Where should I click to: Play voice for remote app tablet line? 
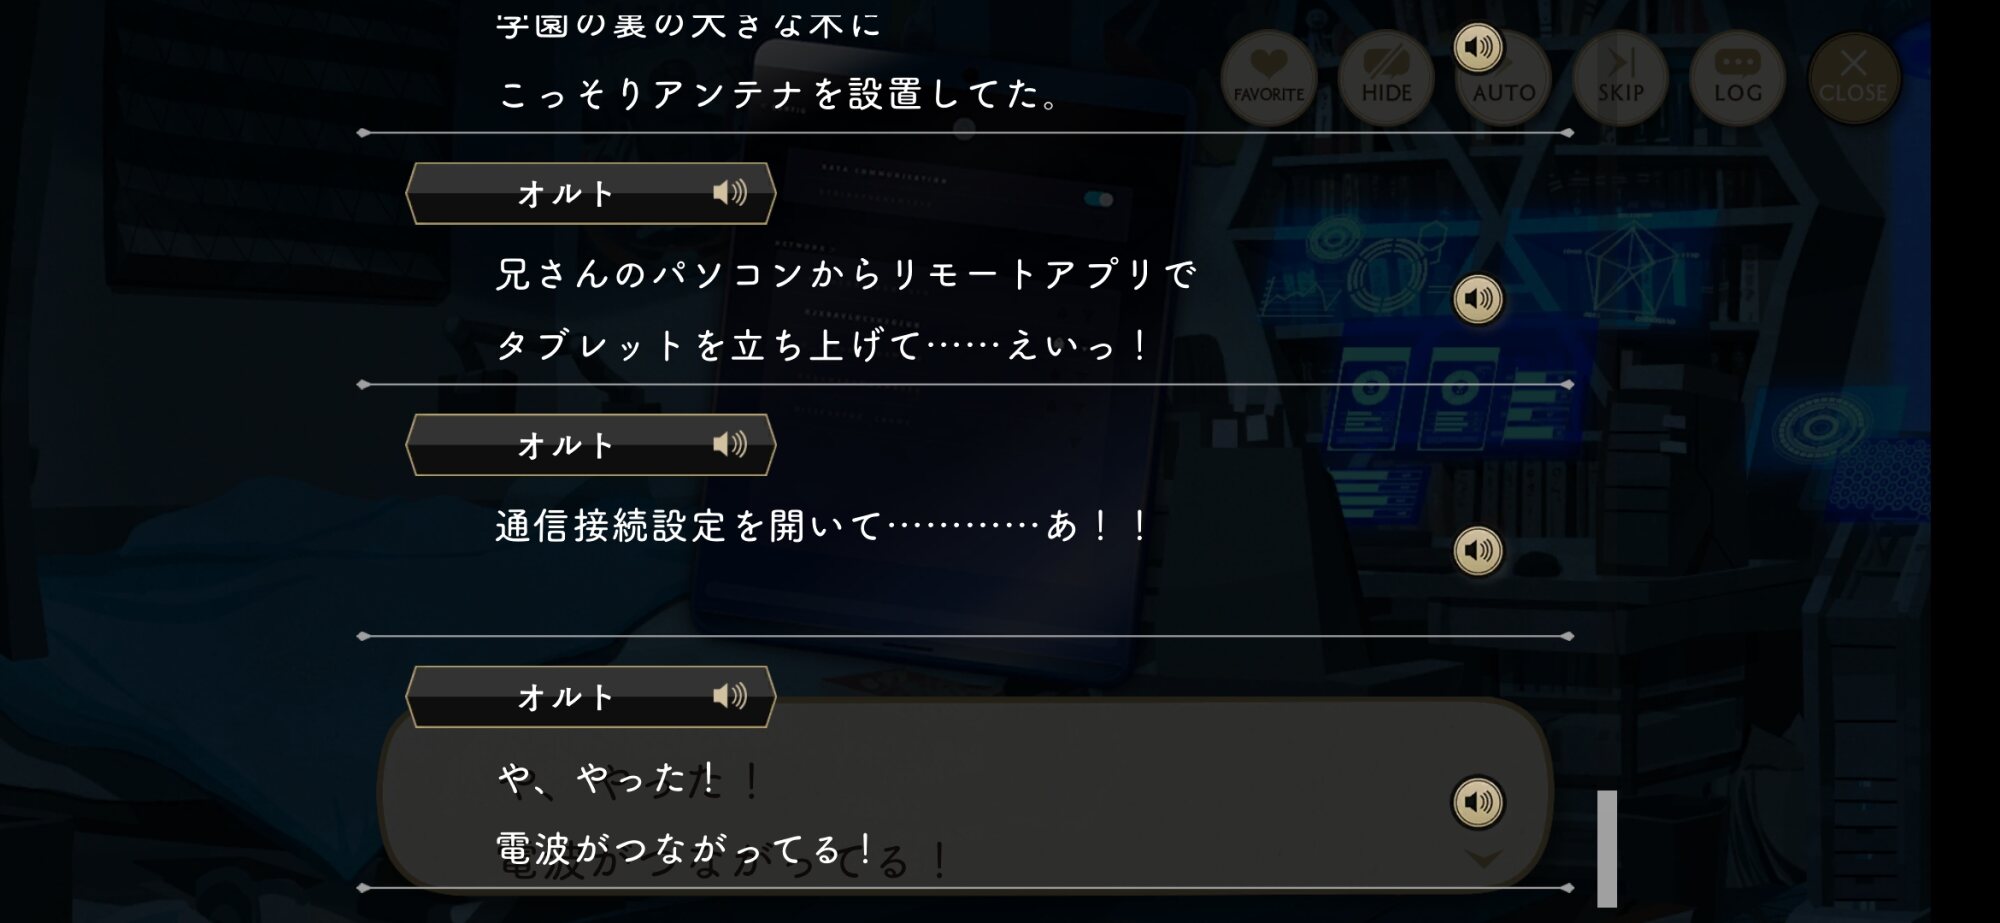point(1478,299)
